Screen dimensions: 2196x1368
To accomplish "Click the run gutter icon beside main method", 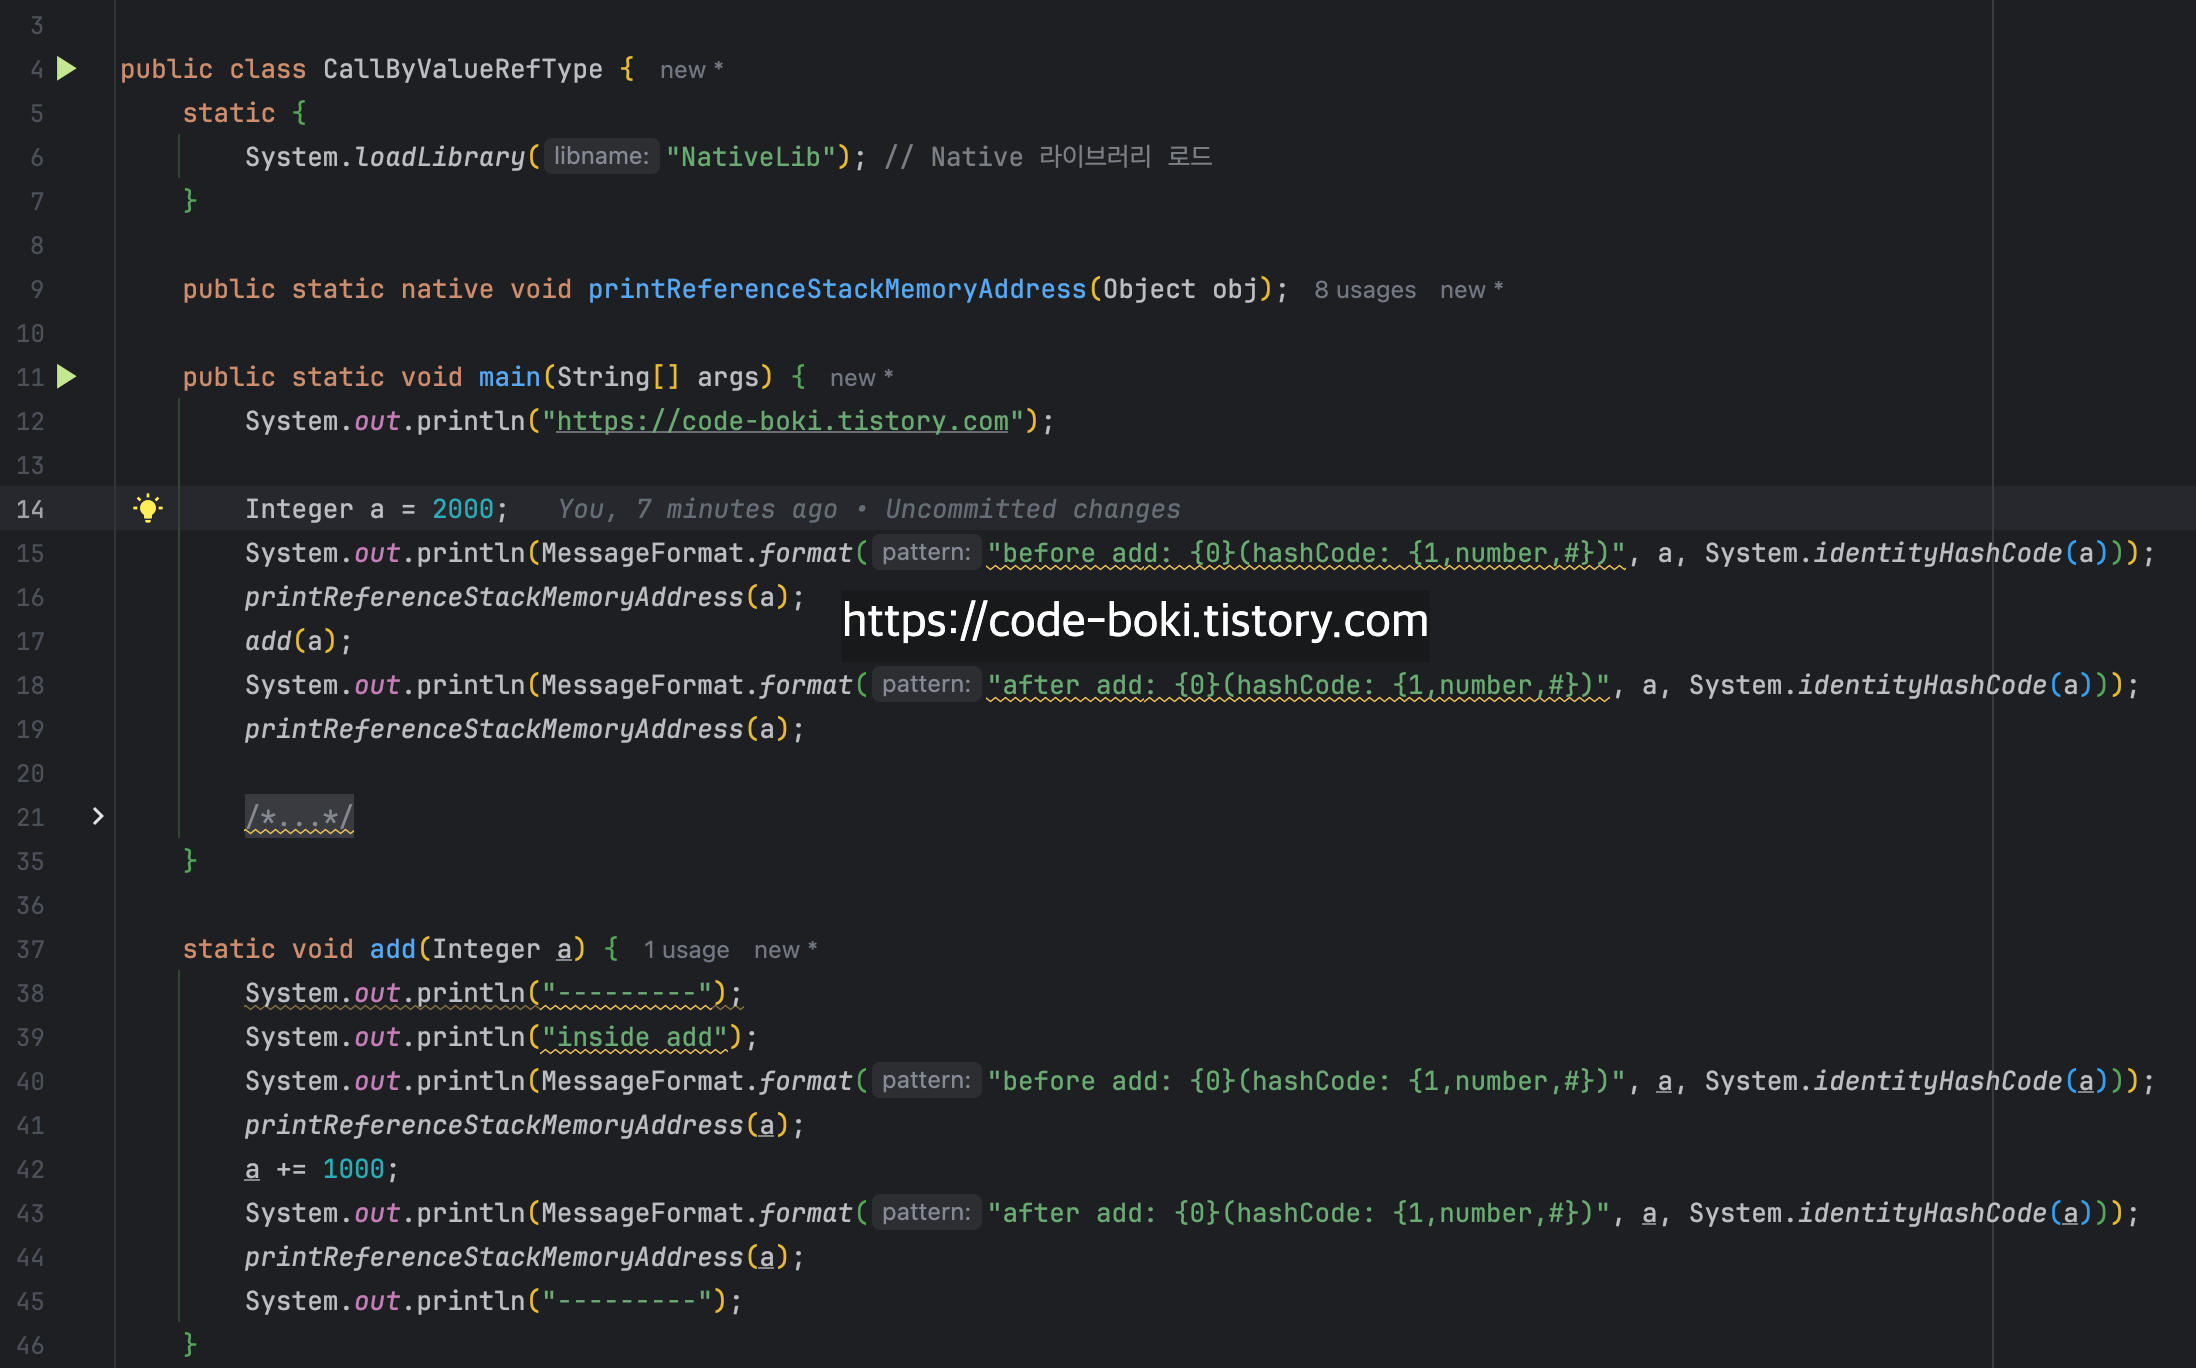I will pos(66,377).
